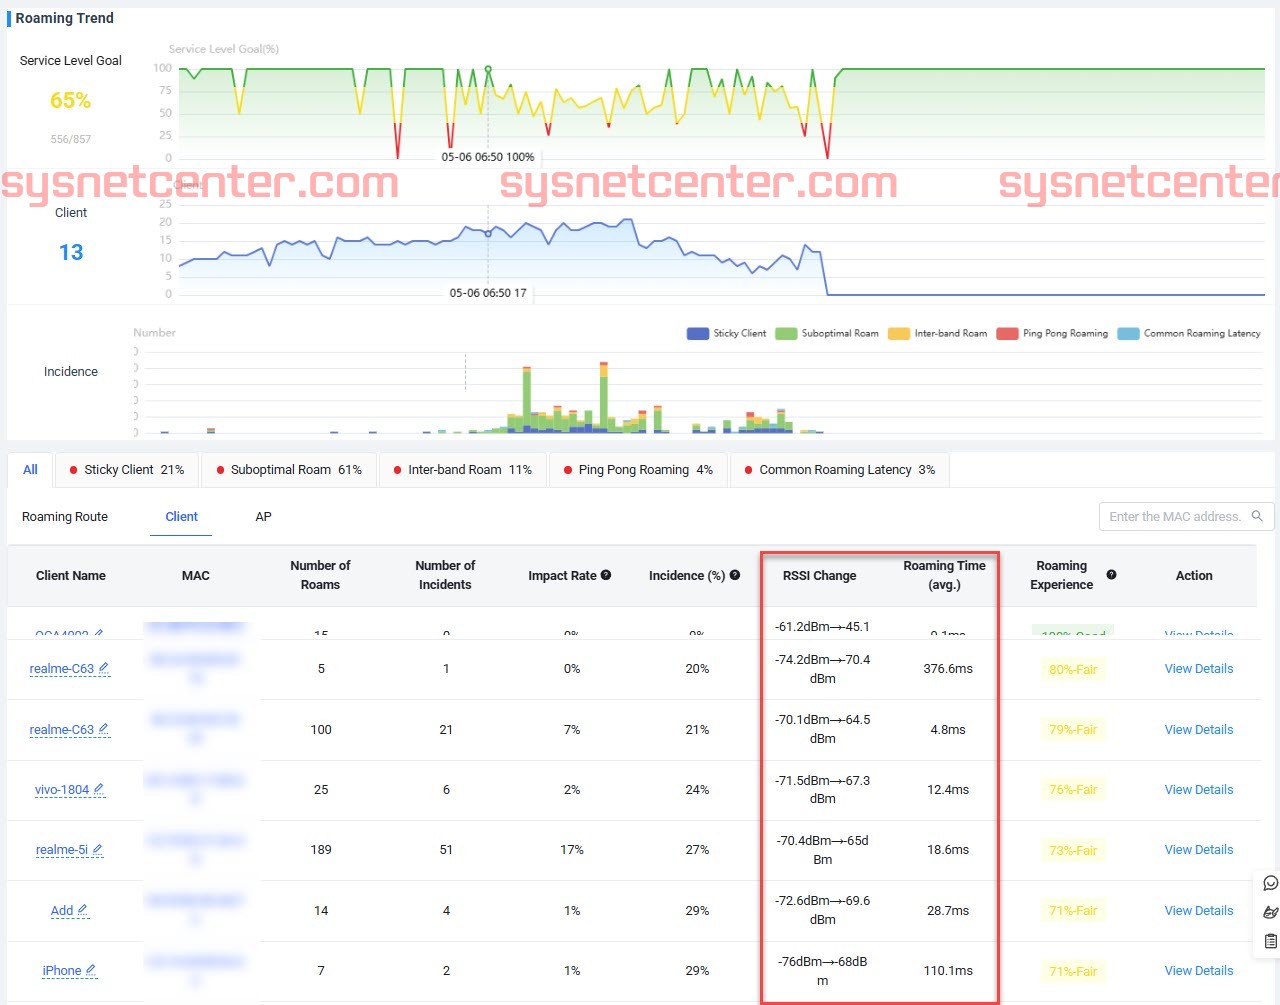The width and height of the screenshot is (1280, 1005).
Task: Edit name of realme-C63 with 5 roams
Action: coord(103,668)
